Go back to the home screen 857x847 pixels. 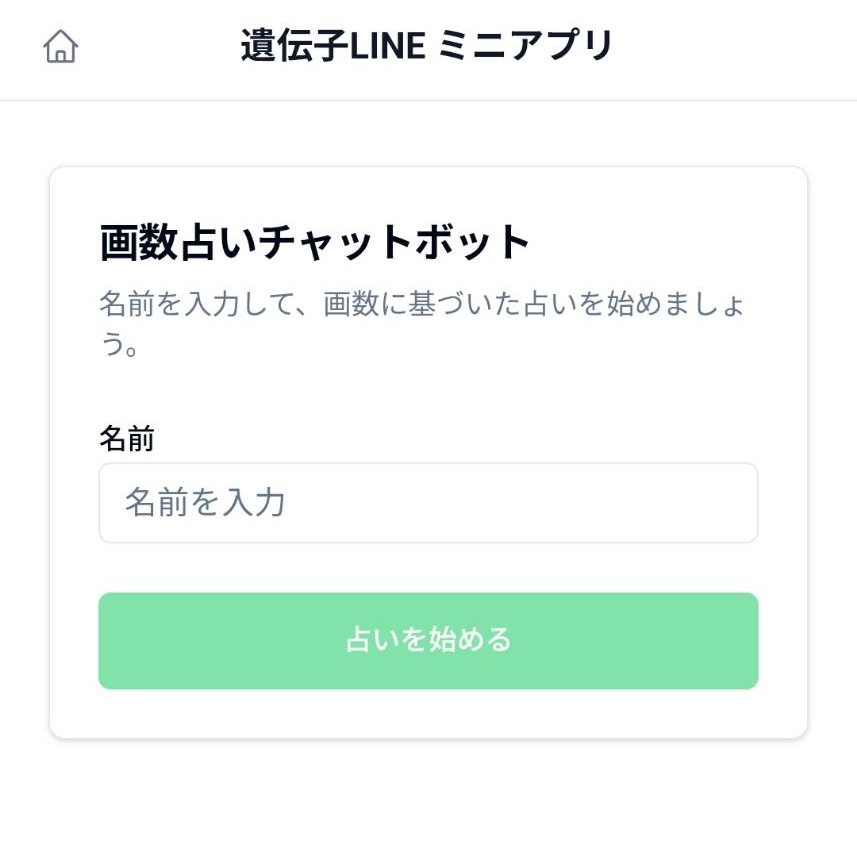(x=61, y=46)
